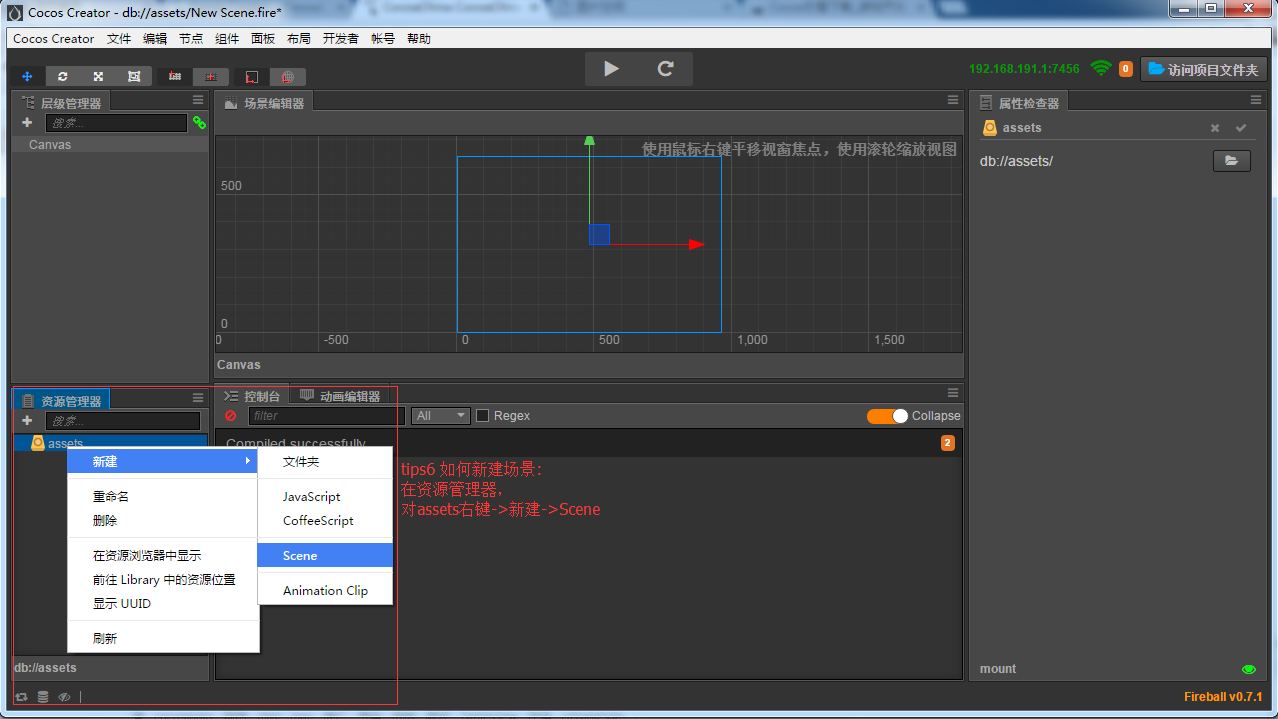
Task: Switch to the 层级管理器 tab
Action: tap(62, 103)
